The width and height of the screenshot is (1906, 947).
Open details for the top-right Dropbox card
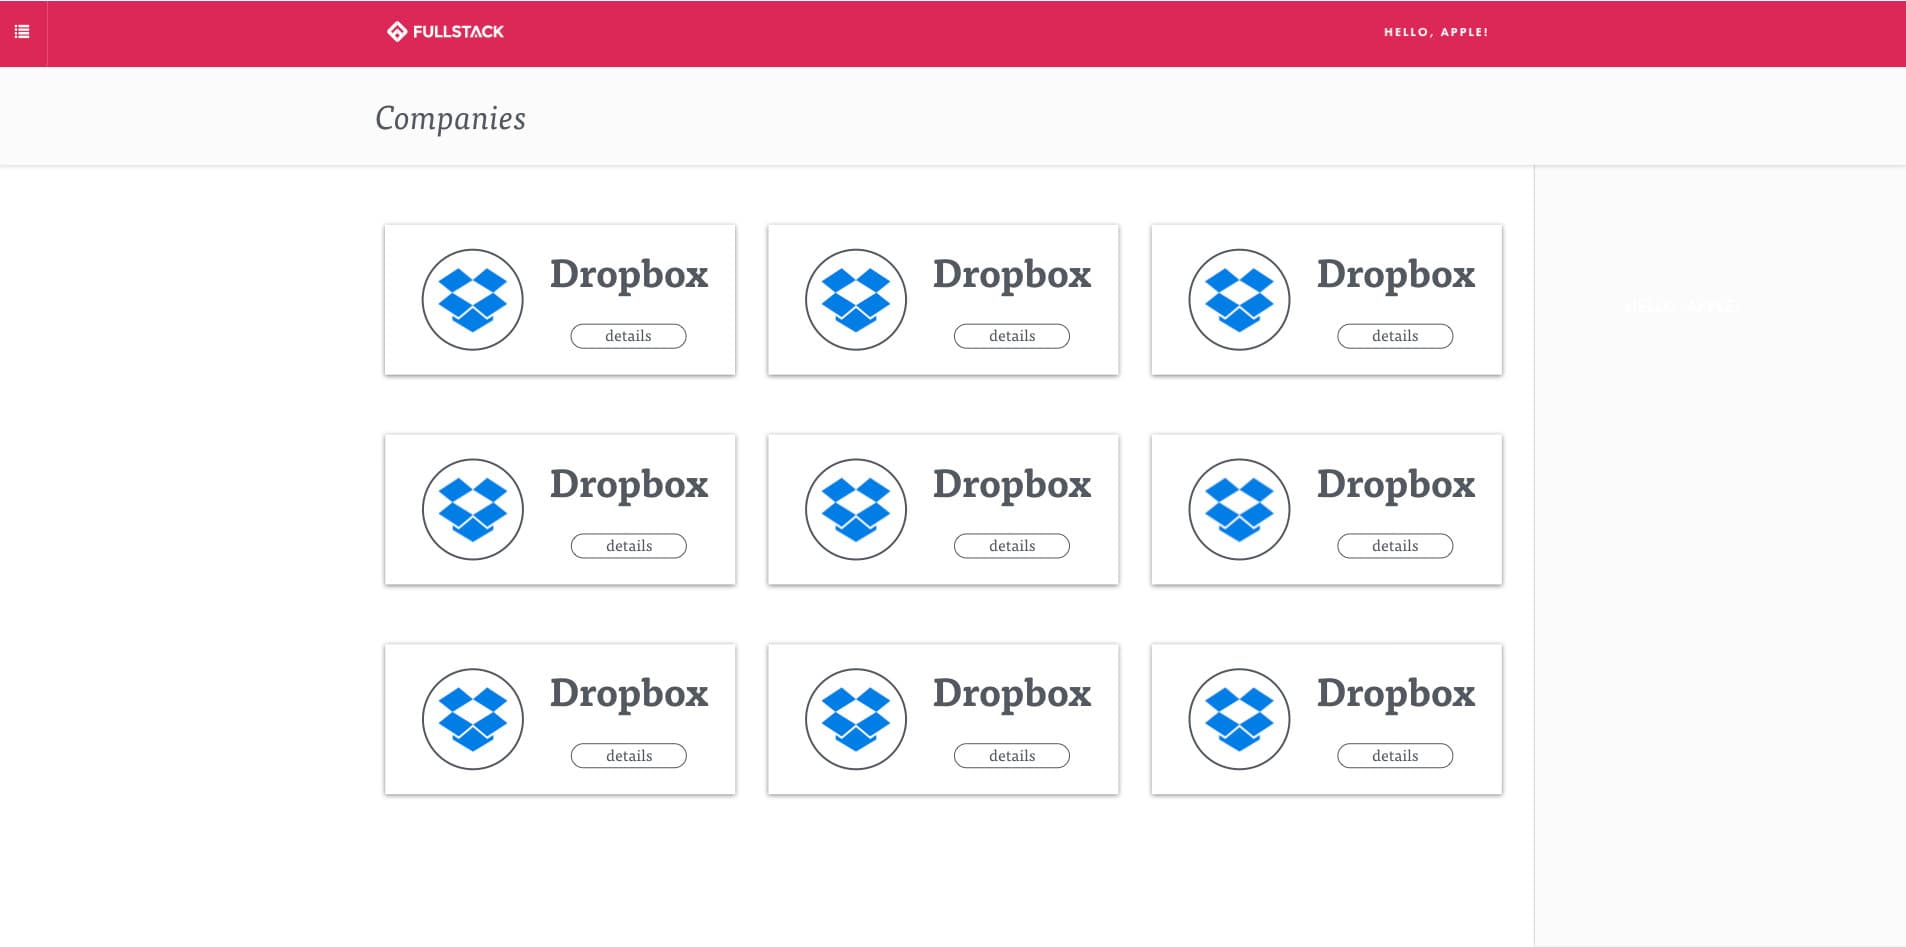1395,336
